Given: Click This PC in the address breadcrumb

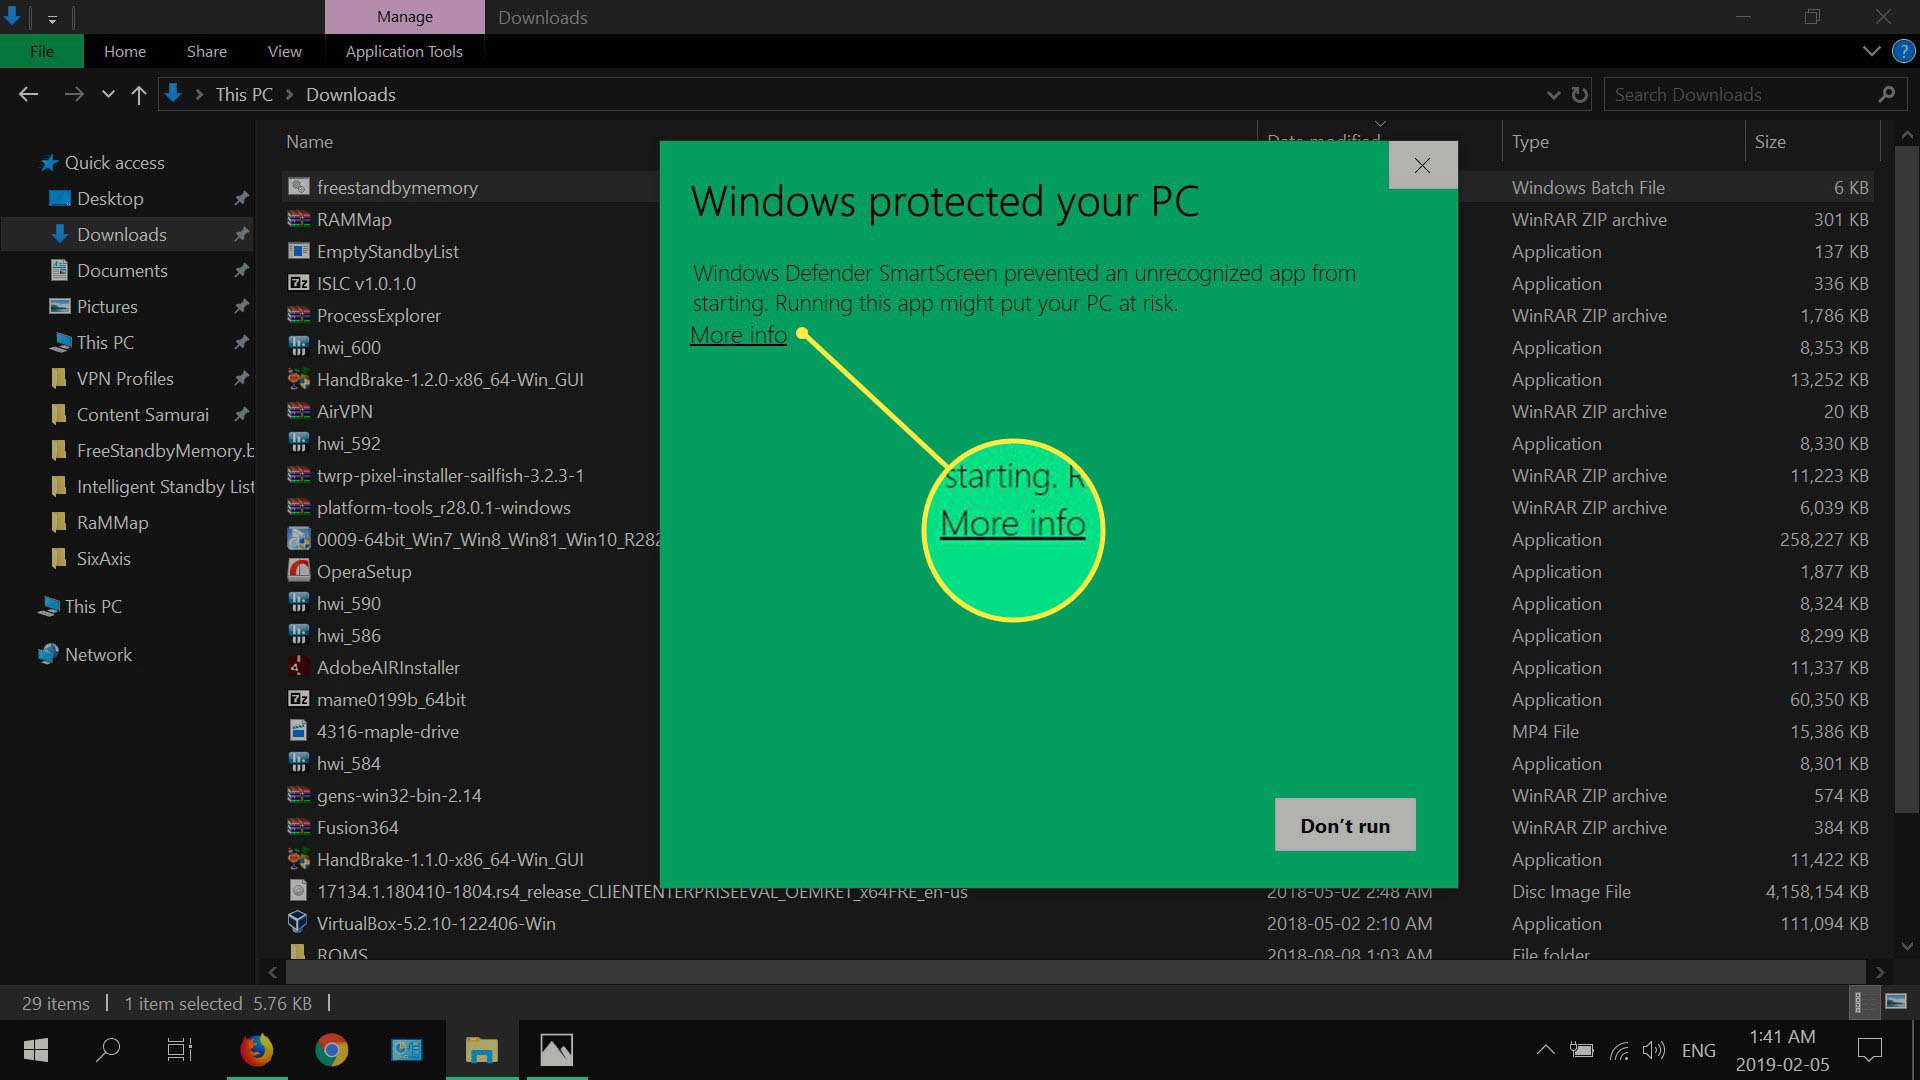Looking at the screenshot, I should tap(244, 94).
